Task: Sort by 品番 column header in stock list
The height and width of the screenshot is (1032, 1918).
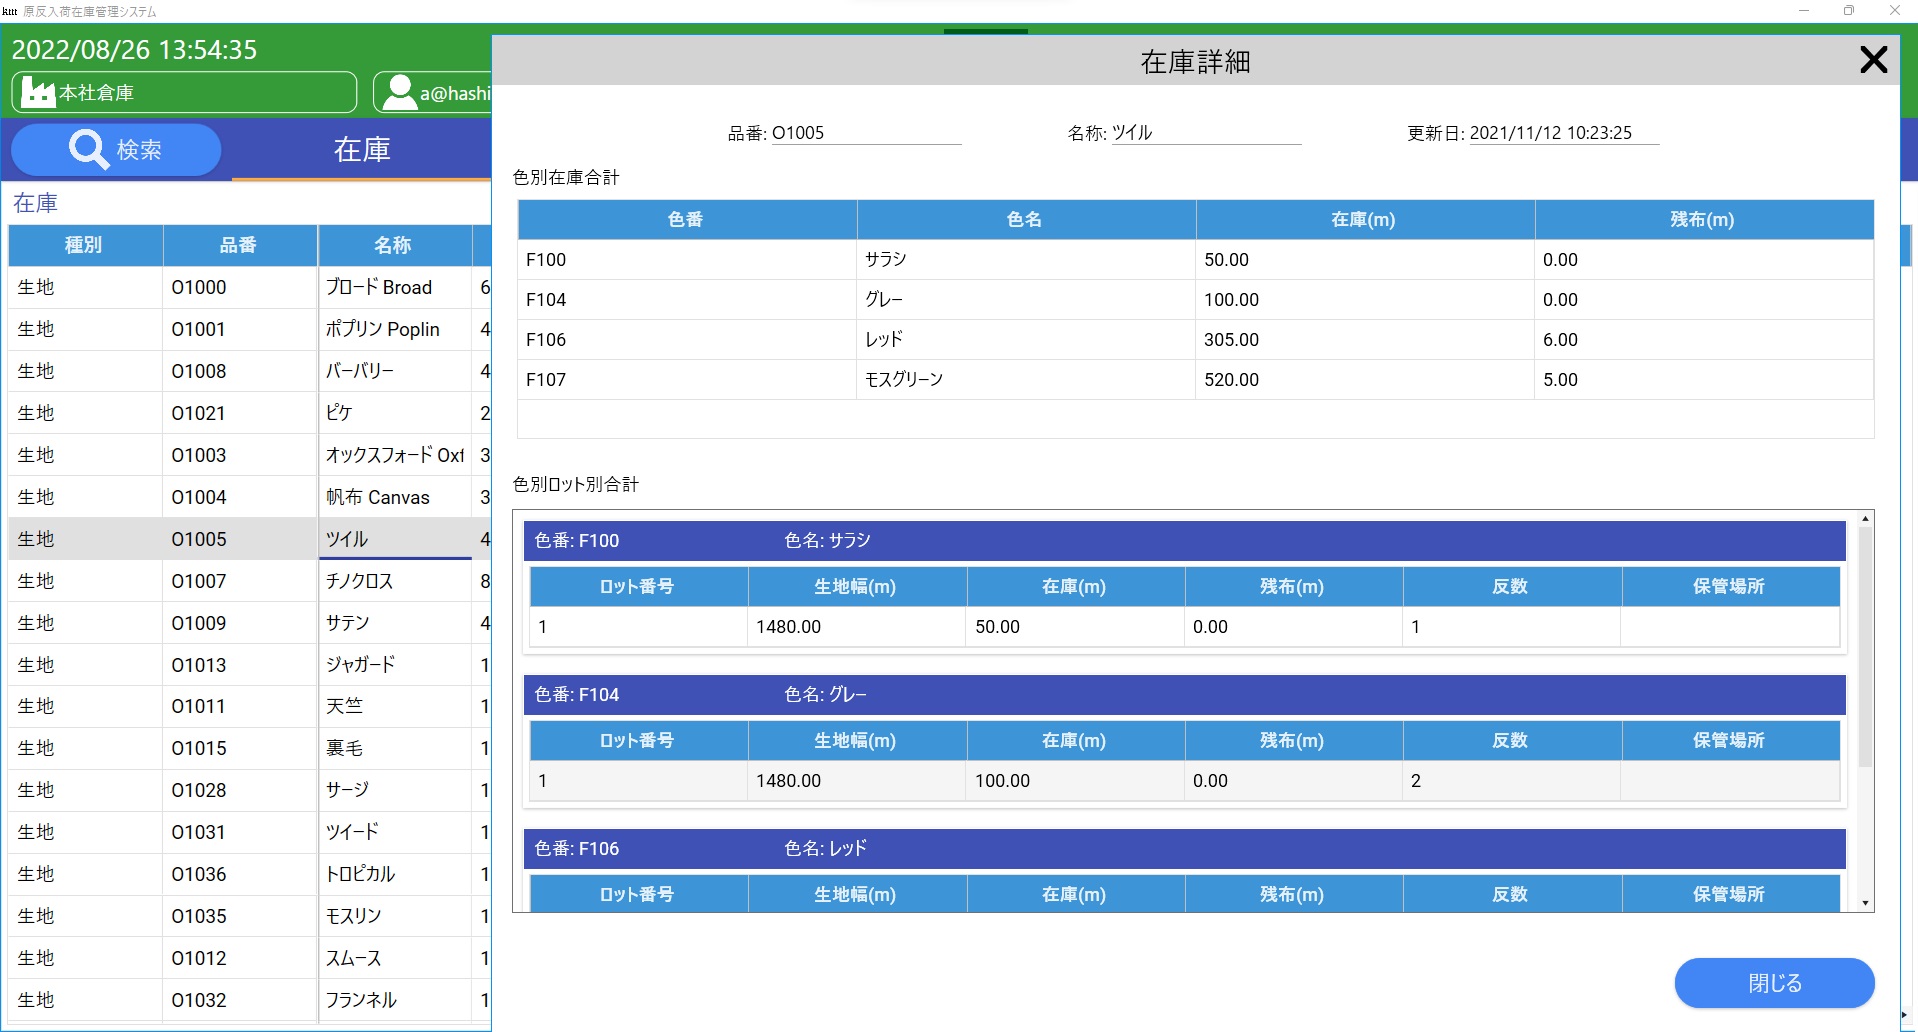Action: [240, 245]
